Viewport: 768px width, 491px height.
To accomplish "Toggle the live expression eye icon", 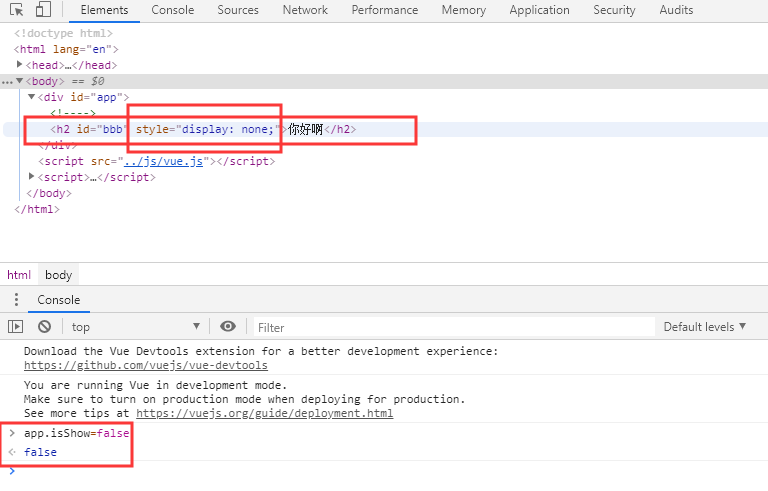I will pyautogui.click(x=228, y=326).
